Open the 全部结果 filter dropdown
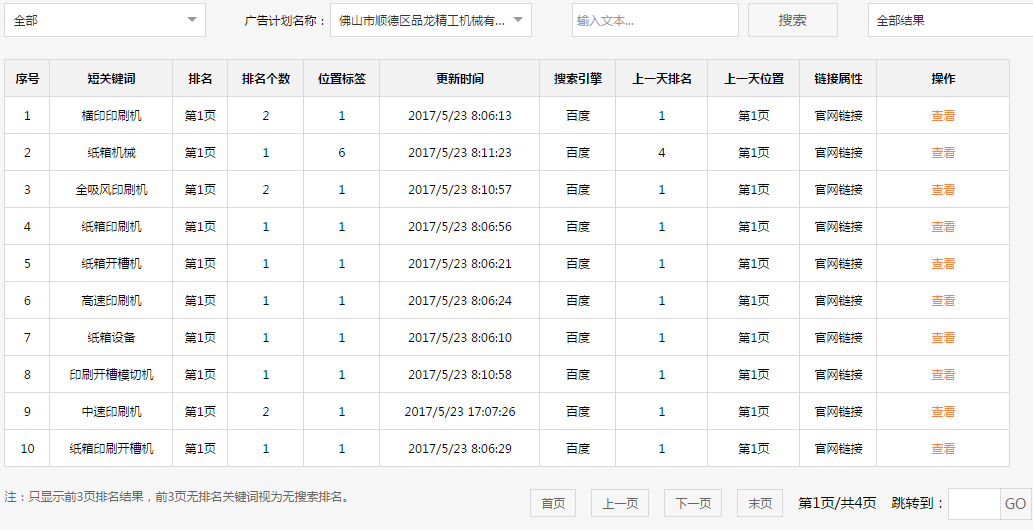The height and width of the screenshot is (530, 1033). 948,20
